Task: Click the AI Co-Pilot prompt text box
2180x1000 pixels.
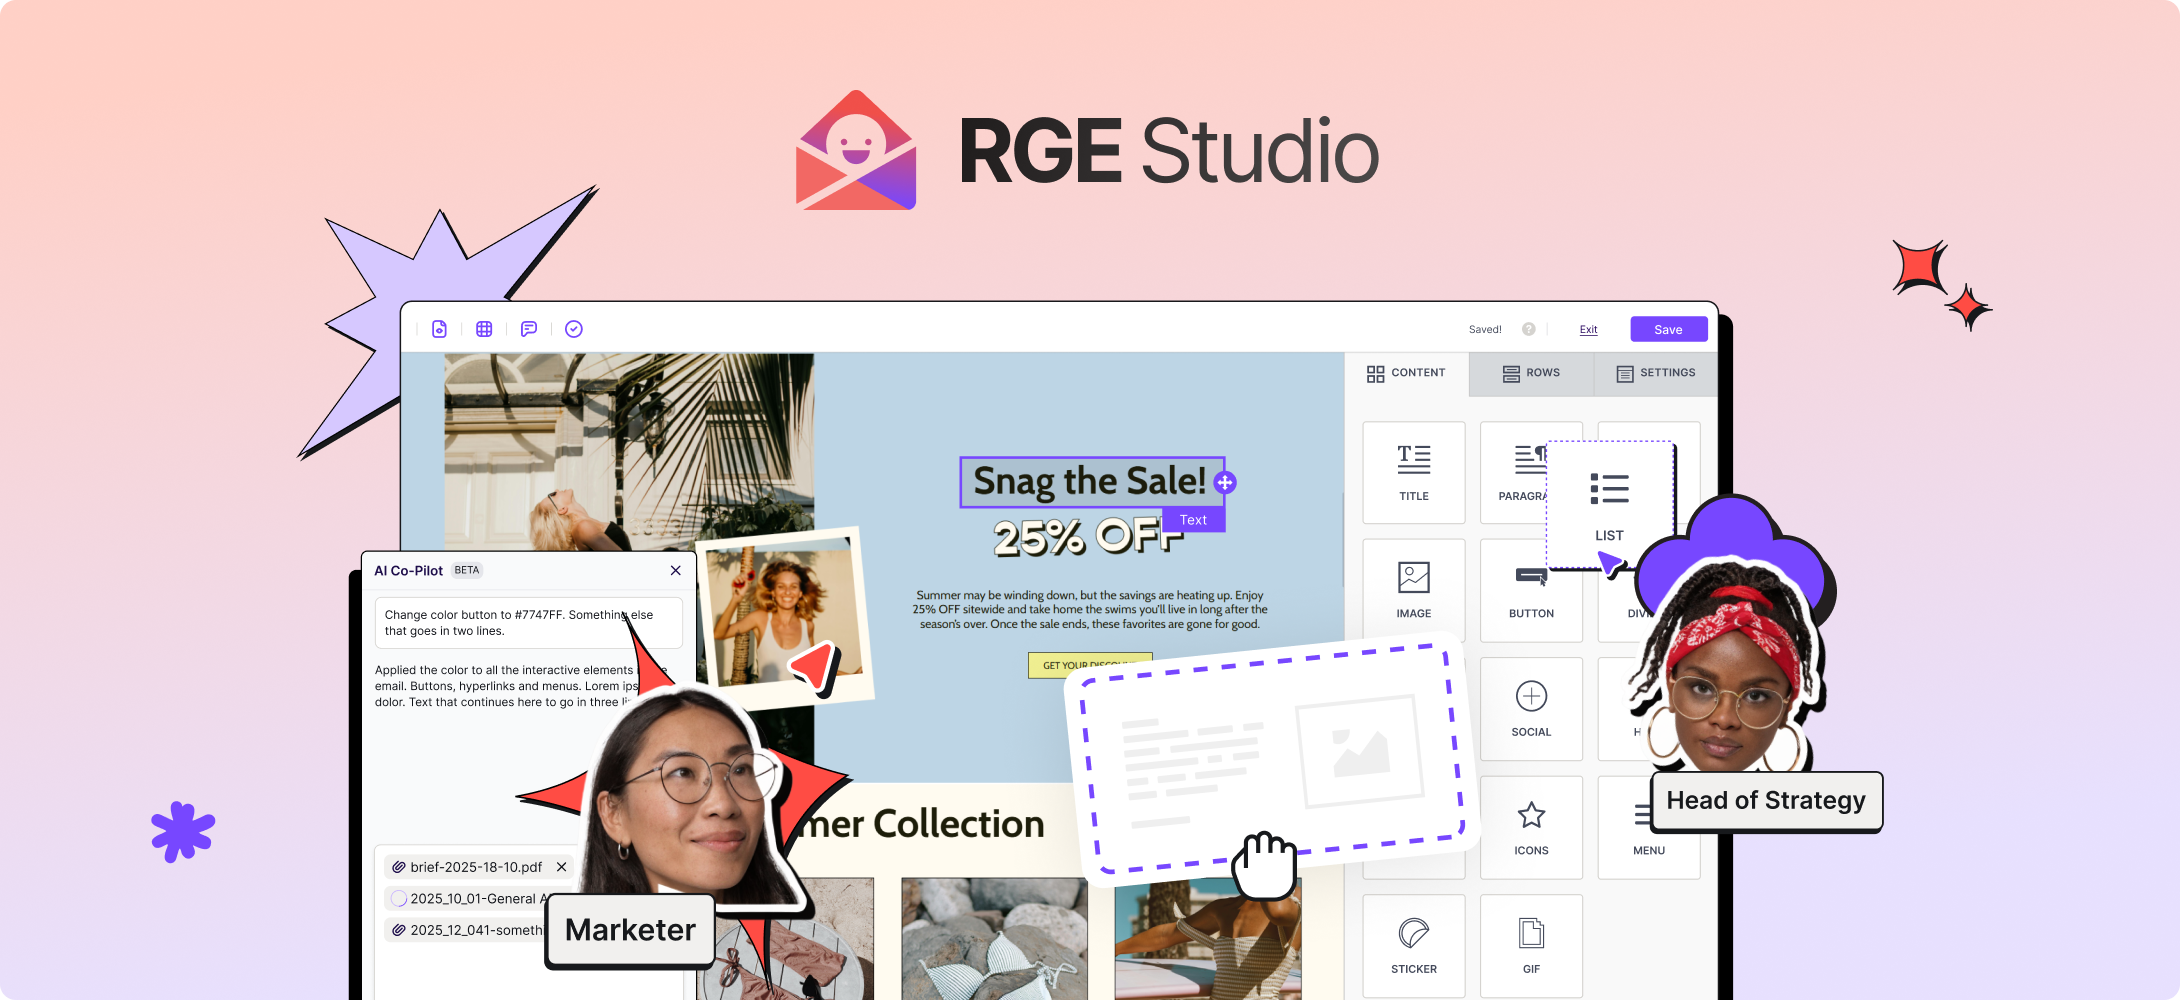Action: tap(528, 623)
